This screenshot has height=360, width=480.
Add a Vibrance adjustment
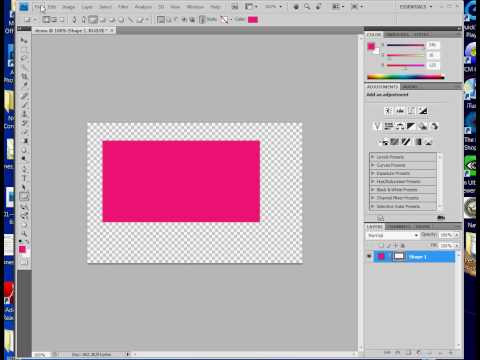click(377, 126)
